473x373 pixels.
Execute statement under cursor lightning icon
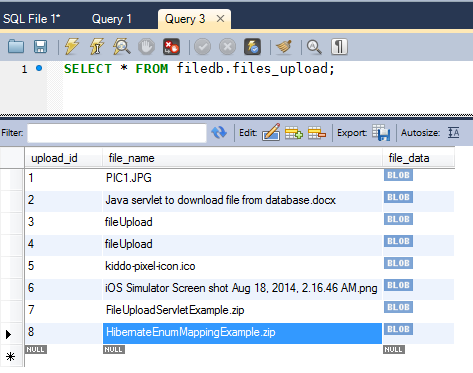point(97,47)
